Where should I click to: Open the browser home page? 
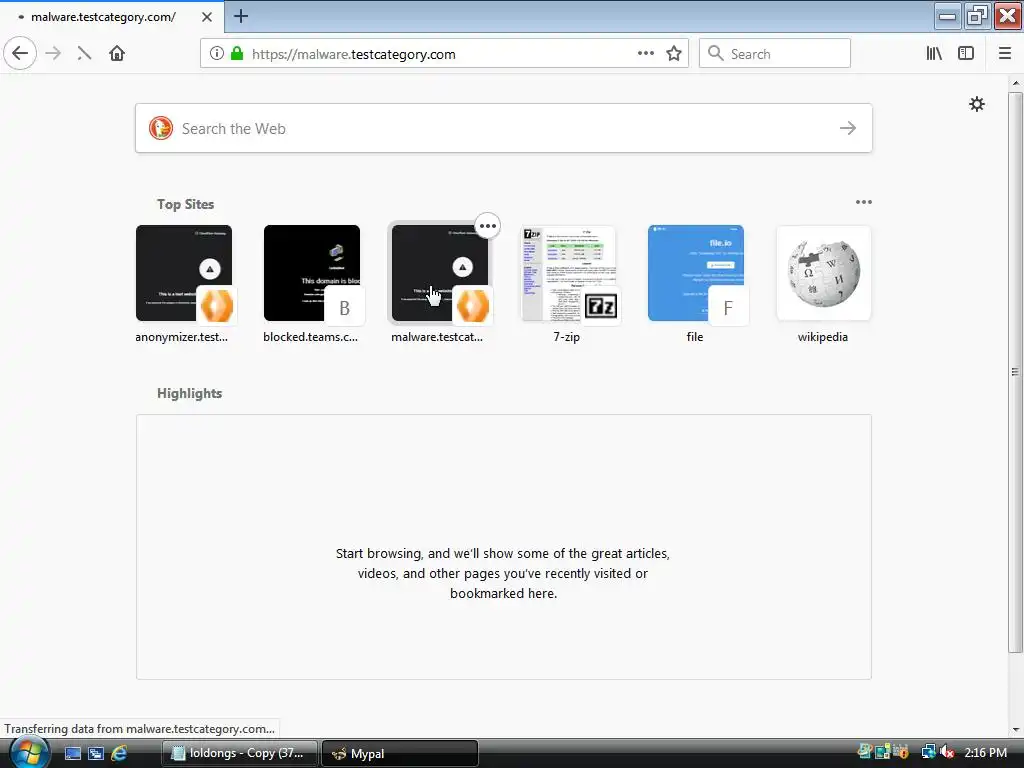click(x=117, y=54)
